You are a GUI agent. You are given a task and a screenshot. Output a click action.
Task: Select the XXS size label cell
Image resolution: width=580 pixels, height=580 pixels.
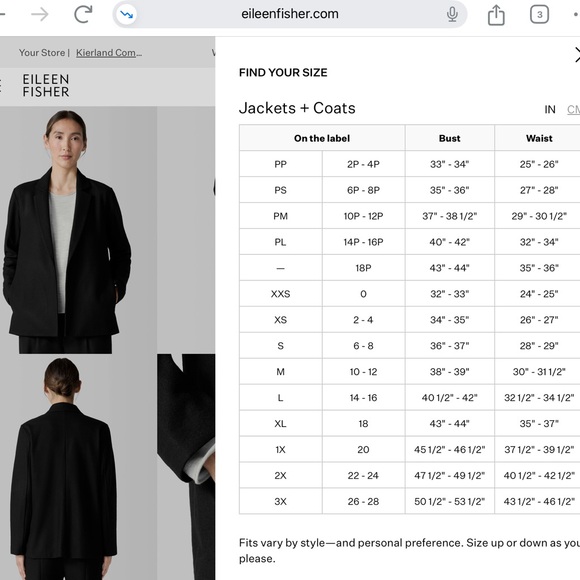click(x=280, y=294)
